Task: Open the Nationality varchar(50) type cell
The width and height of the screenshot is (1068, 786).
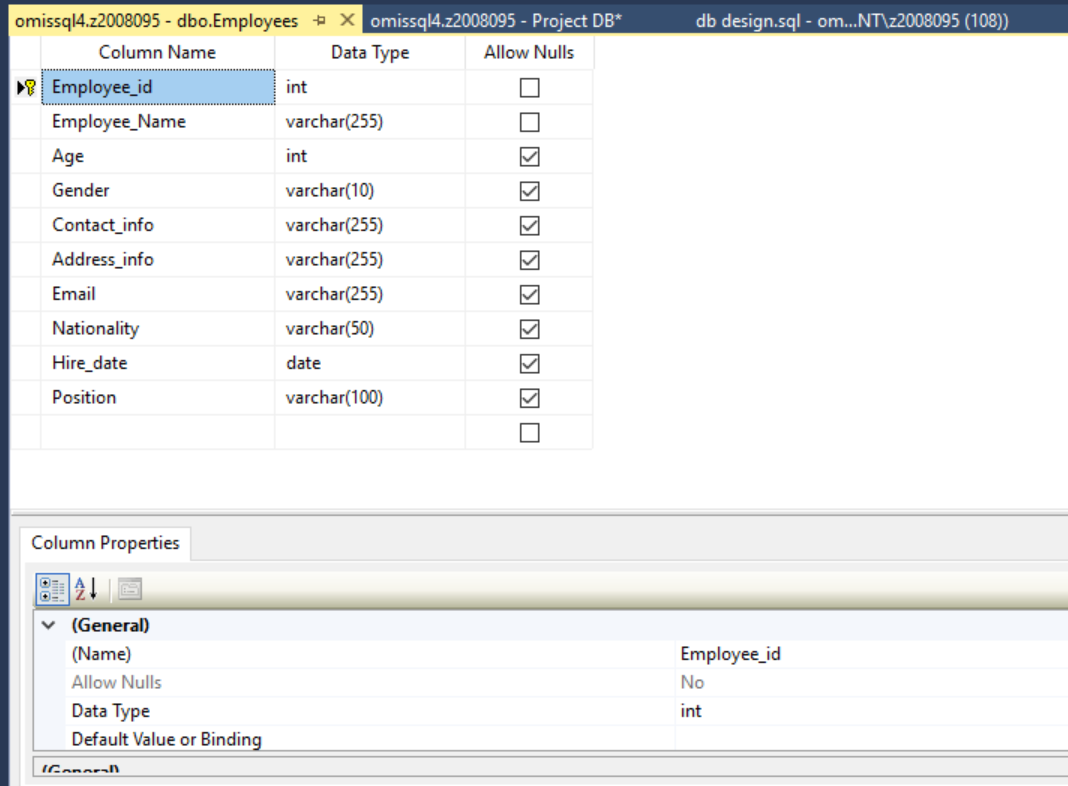Action: tap(369, 329)
